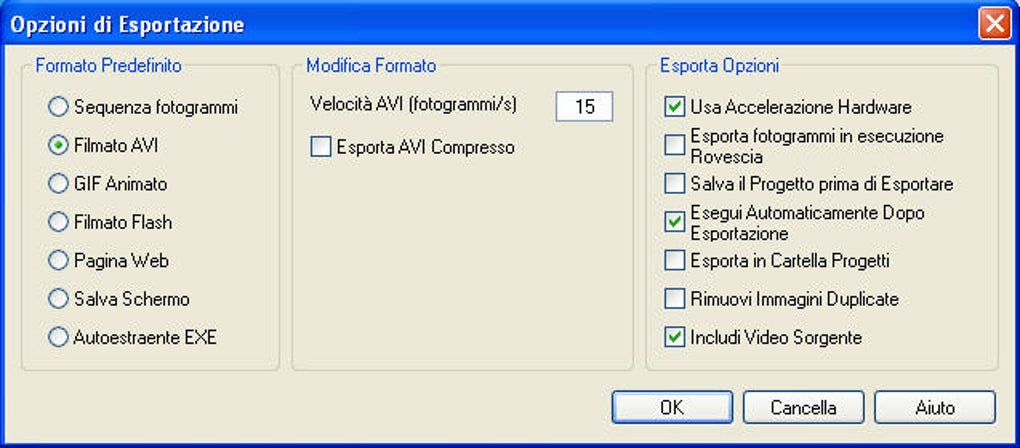The image size is (1020, 448).
Task: Untick Includi Video Sorgente checkbox
Action: [675, 337]
